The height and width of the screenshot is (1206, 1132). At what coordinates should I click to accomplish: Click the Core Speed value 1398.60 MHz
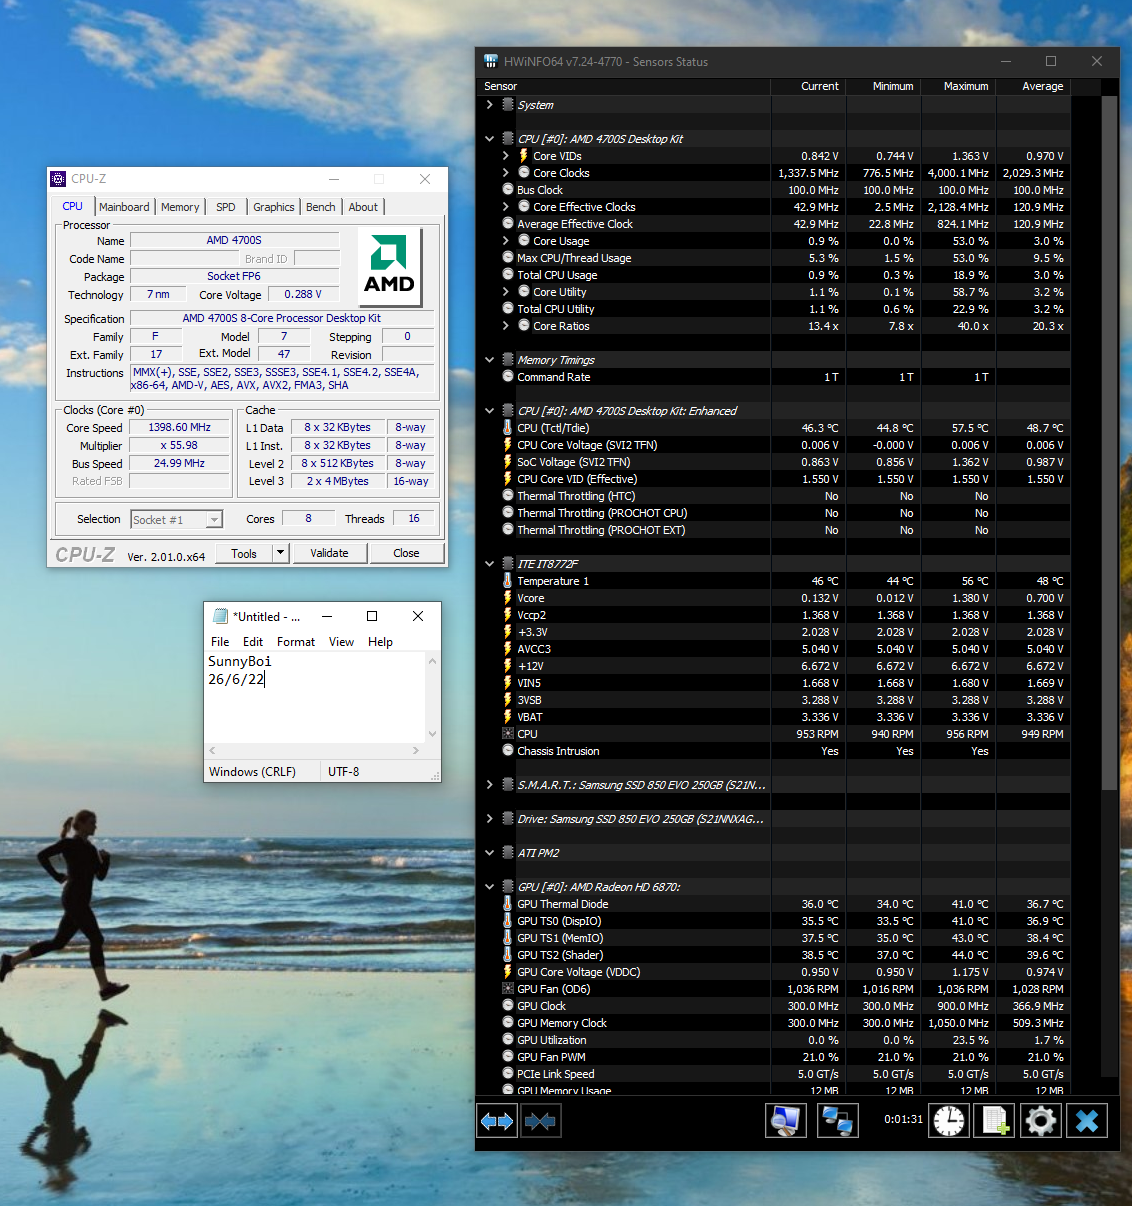point(180,427)
